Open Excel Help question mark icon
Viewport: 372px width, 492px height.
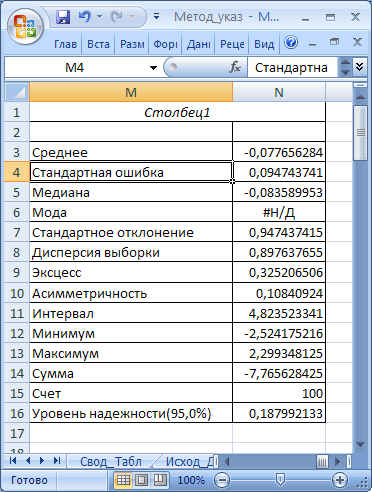[x=291, y=43]
